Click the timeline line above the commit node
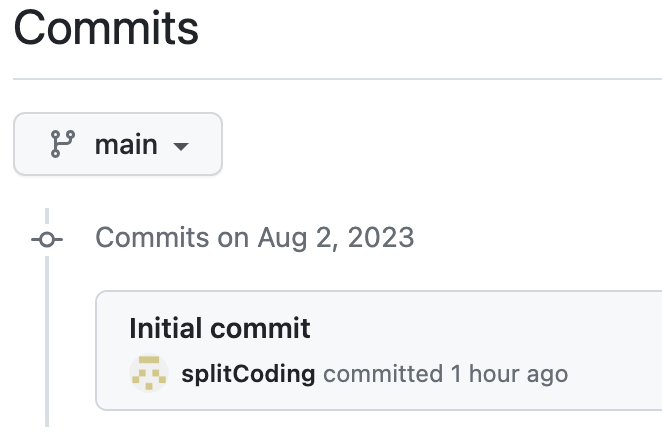 coord(47,216)
